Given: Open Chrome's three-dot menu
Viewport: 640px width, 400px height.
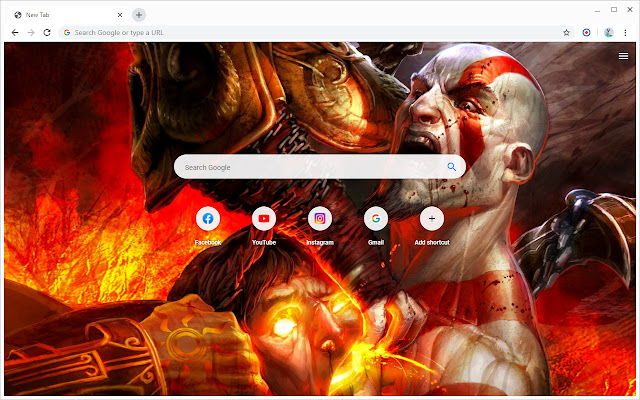Looking at the screenshot, I should 625,33.
